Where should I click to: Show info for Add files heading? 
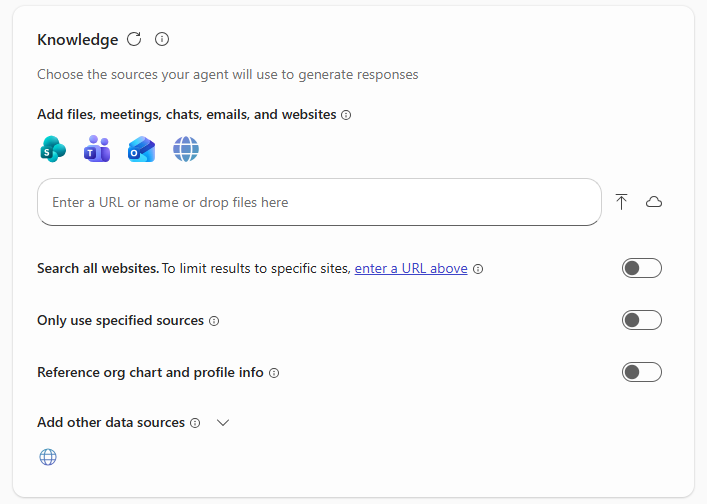[346, 115]
